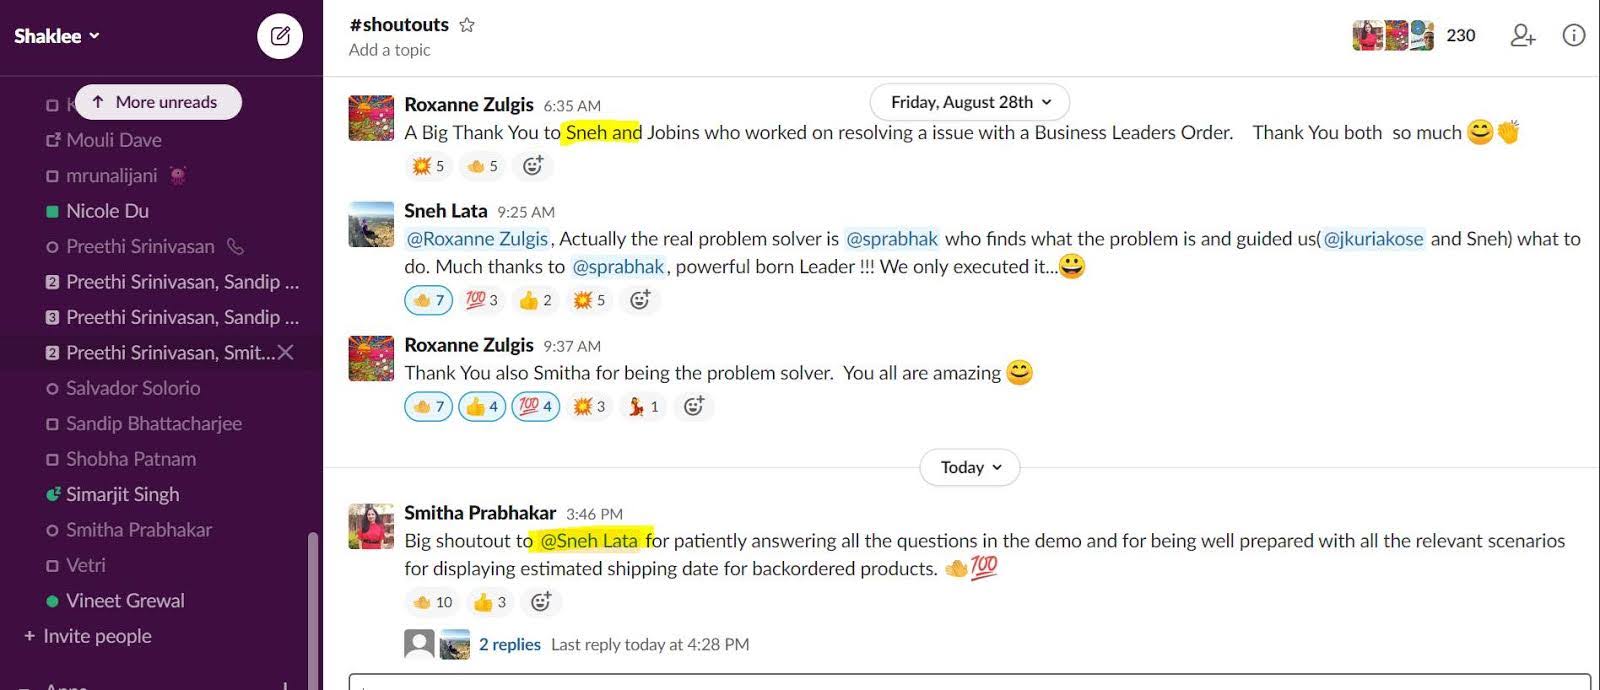The height and width of the screenshot is (690, 1600).
Task: Open channel details info icon
Action: pos(1573,36)
